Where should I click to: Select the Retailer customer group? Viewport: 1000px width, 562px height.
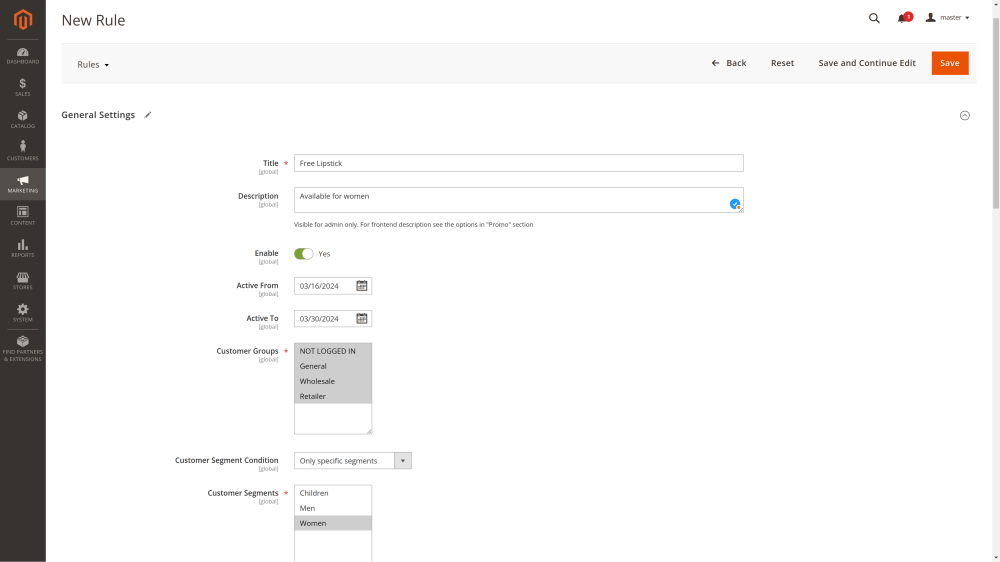[x=333, y=396]
